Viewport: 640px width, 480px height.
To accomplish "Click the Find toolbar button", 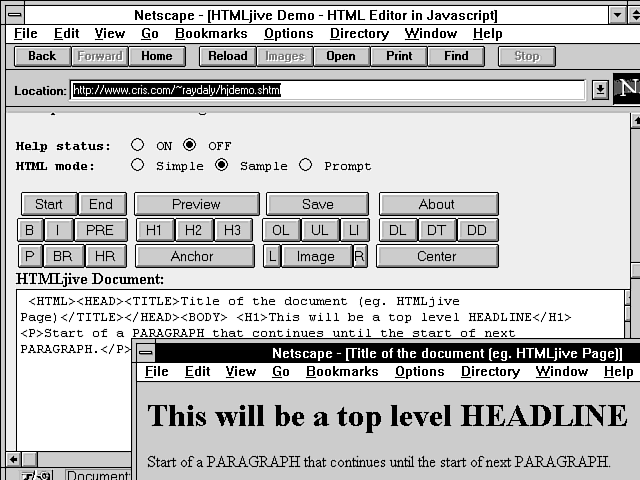I will click(x=456, y=56).
